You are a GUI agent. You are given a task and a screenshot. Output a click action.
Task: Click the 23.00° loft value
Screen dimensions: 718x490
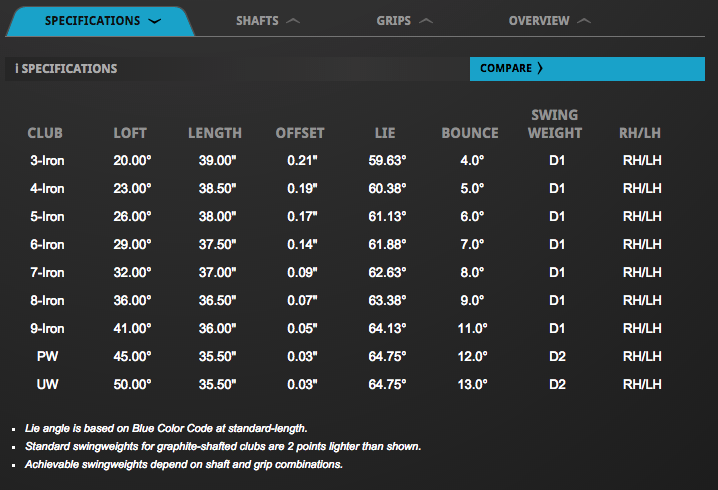(x=132, y=189)
